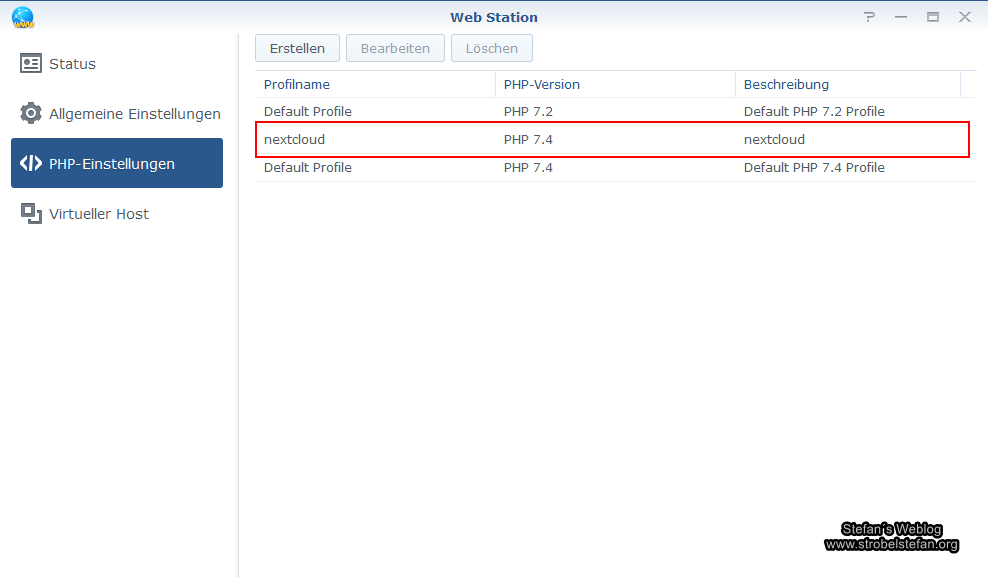Click the Bearbeiten button
The width and height of the screenshot is (988, 577).
(395, 47)
